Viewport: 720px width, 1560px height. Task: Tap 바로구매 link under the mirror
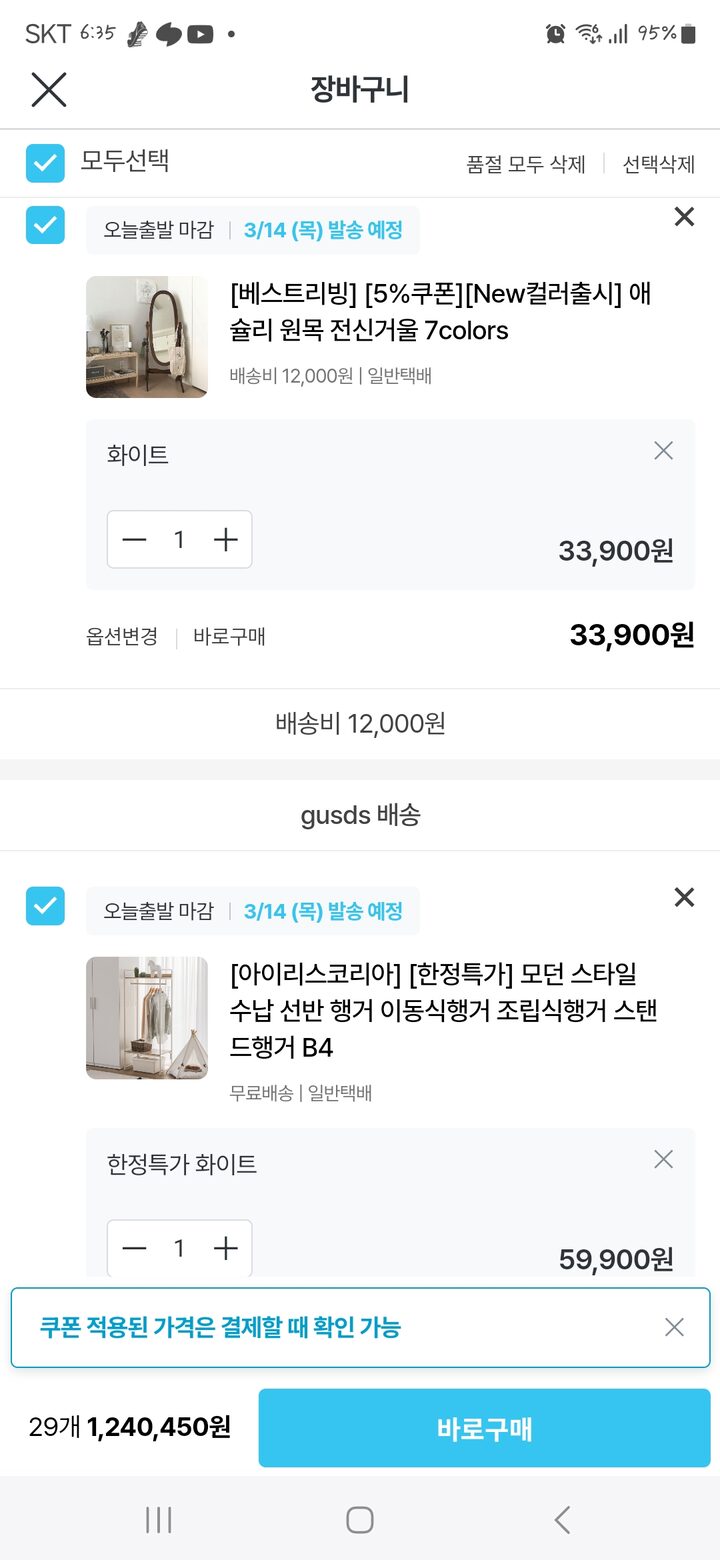[230, 637]
